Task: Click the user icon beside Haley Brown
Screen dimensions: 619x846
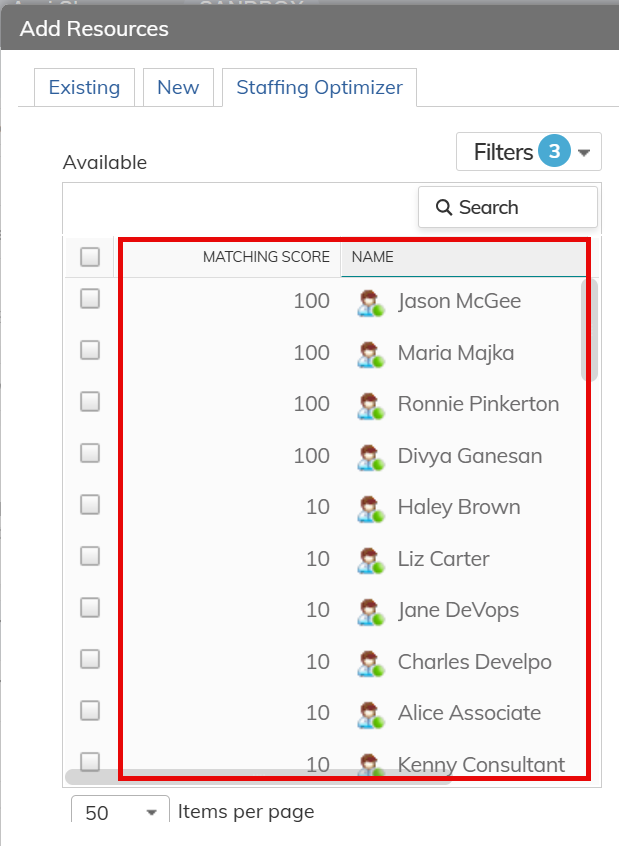Action: tap(371, 508)
